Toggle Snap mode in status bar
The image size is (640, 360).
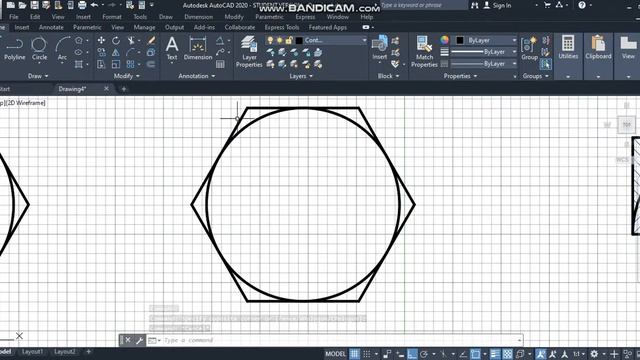(367, 354)
